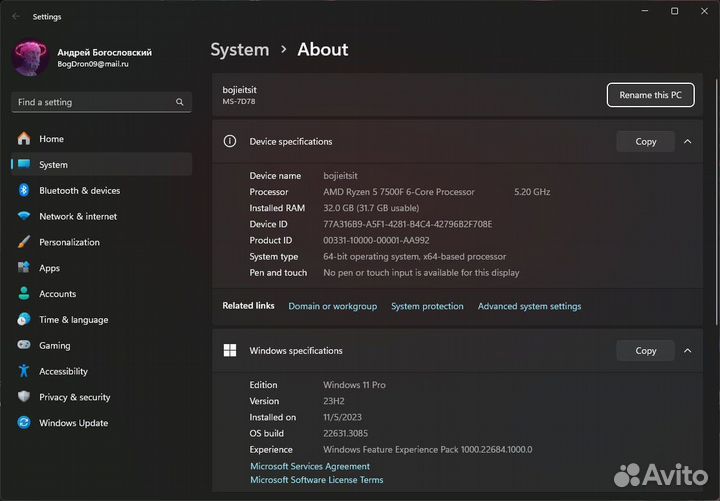Select Time & language category
The height and width of the screenshot is (501, 720).
coord(101,319)
